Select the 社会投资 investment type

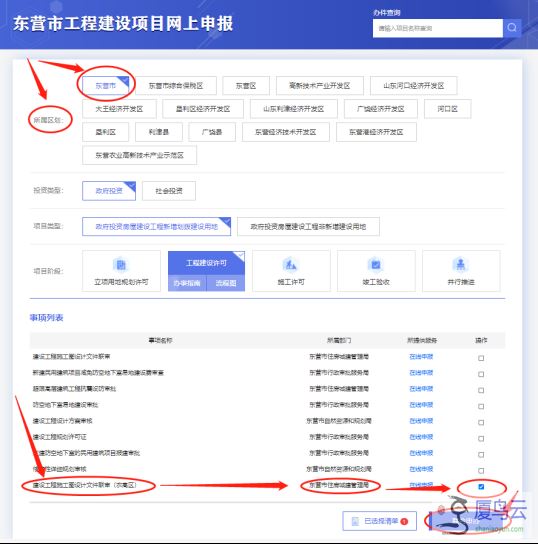[169, 191]
